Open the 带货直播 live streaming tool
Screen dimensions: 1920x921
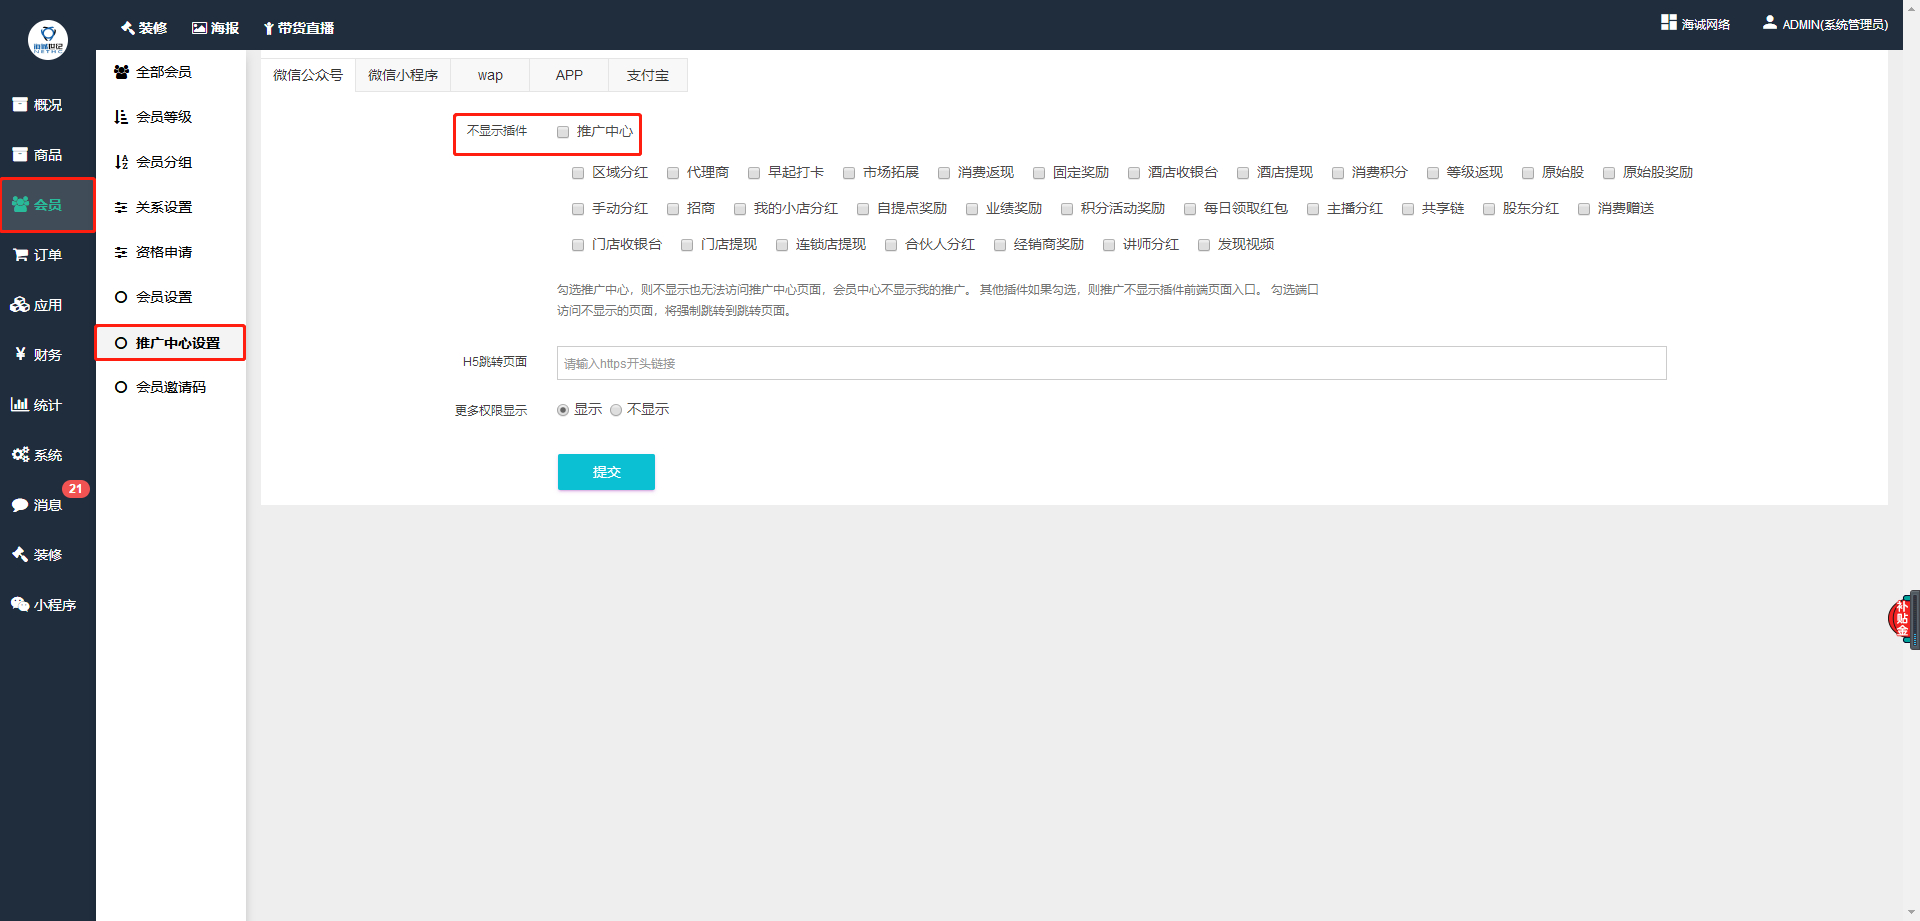pos(298,28)
